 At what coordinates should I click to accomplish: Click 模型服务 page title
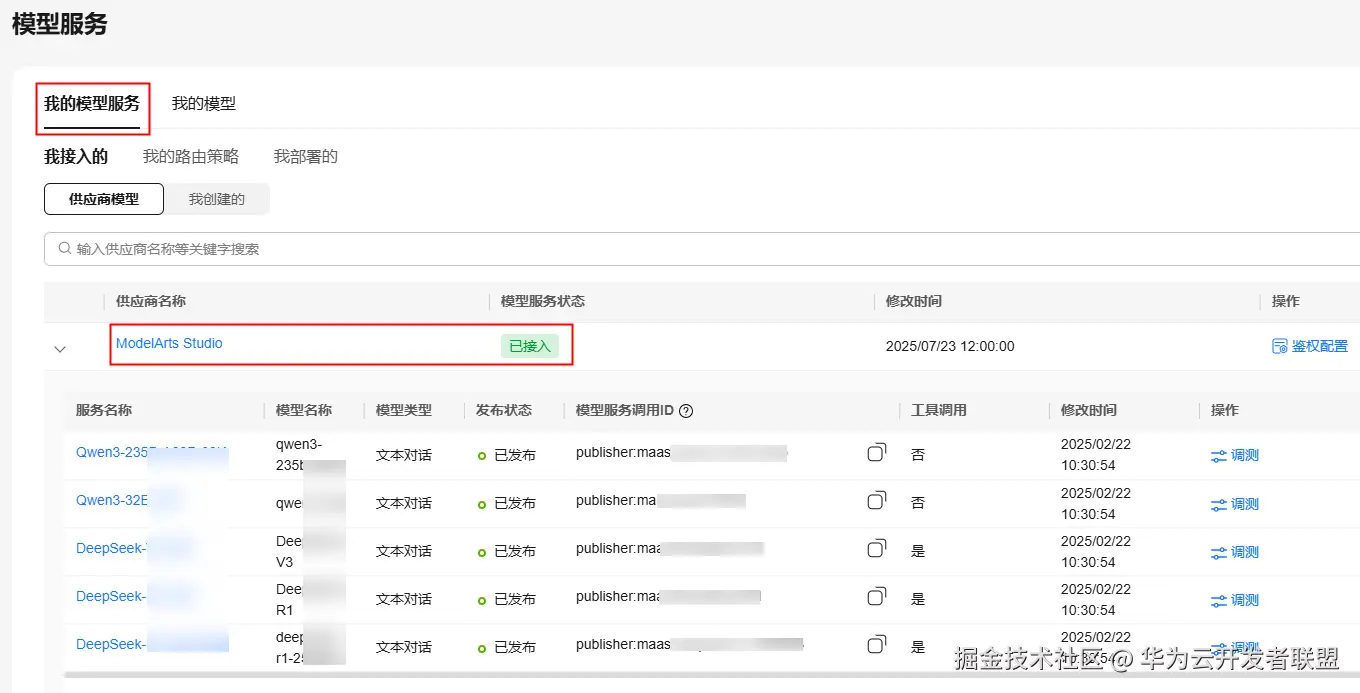[x=60, y=23]
